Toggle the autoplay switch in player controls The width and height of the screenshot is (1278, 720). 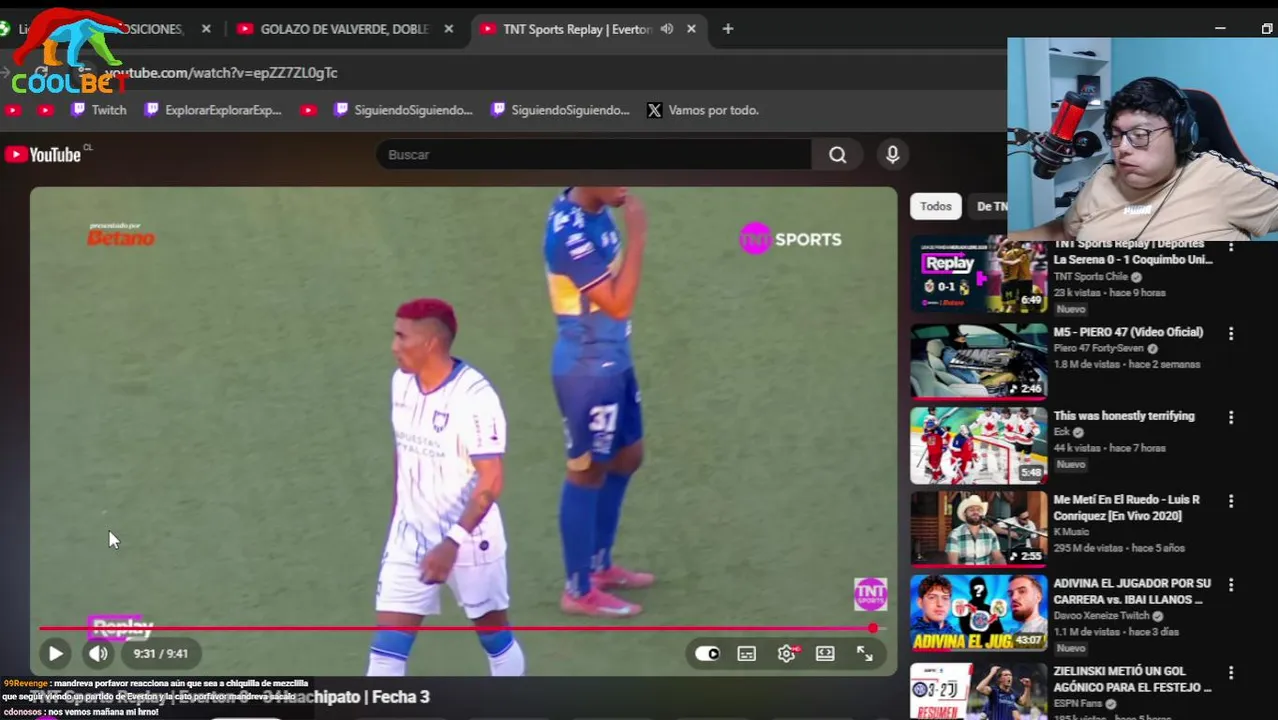coord(707,653)
